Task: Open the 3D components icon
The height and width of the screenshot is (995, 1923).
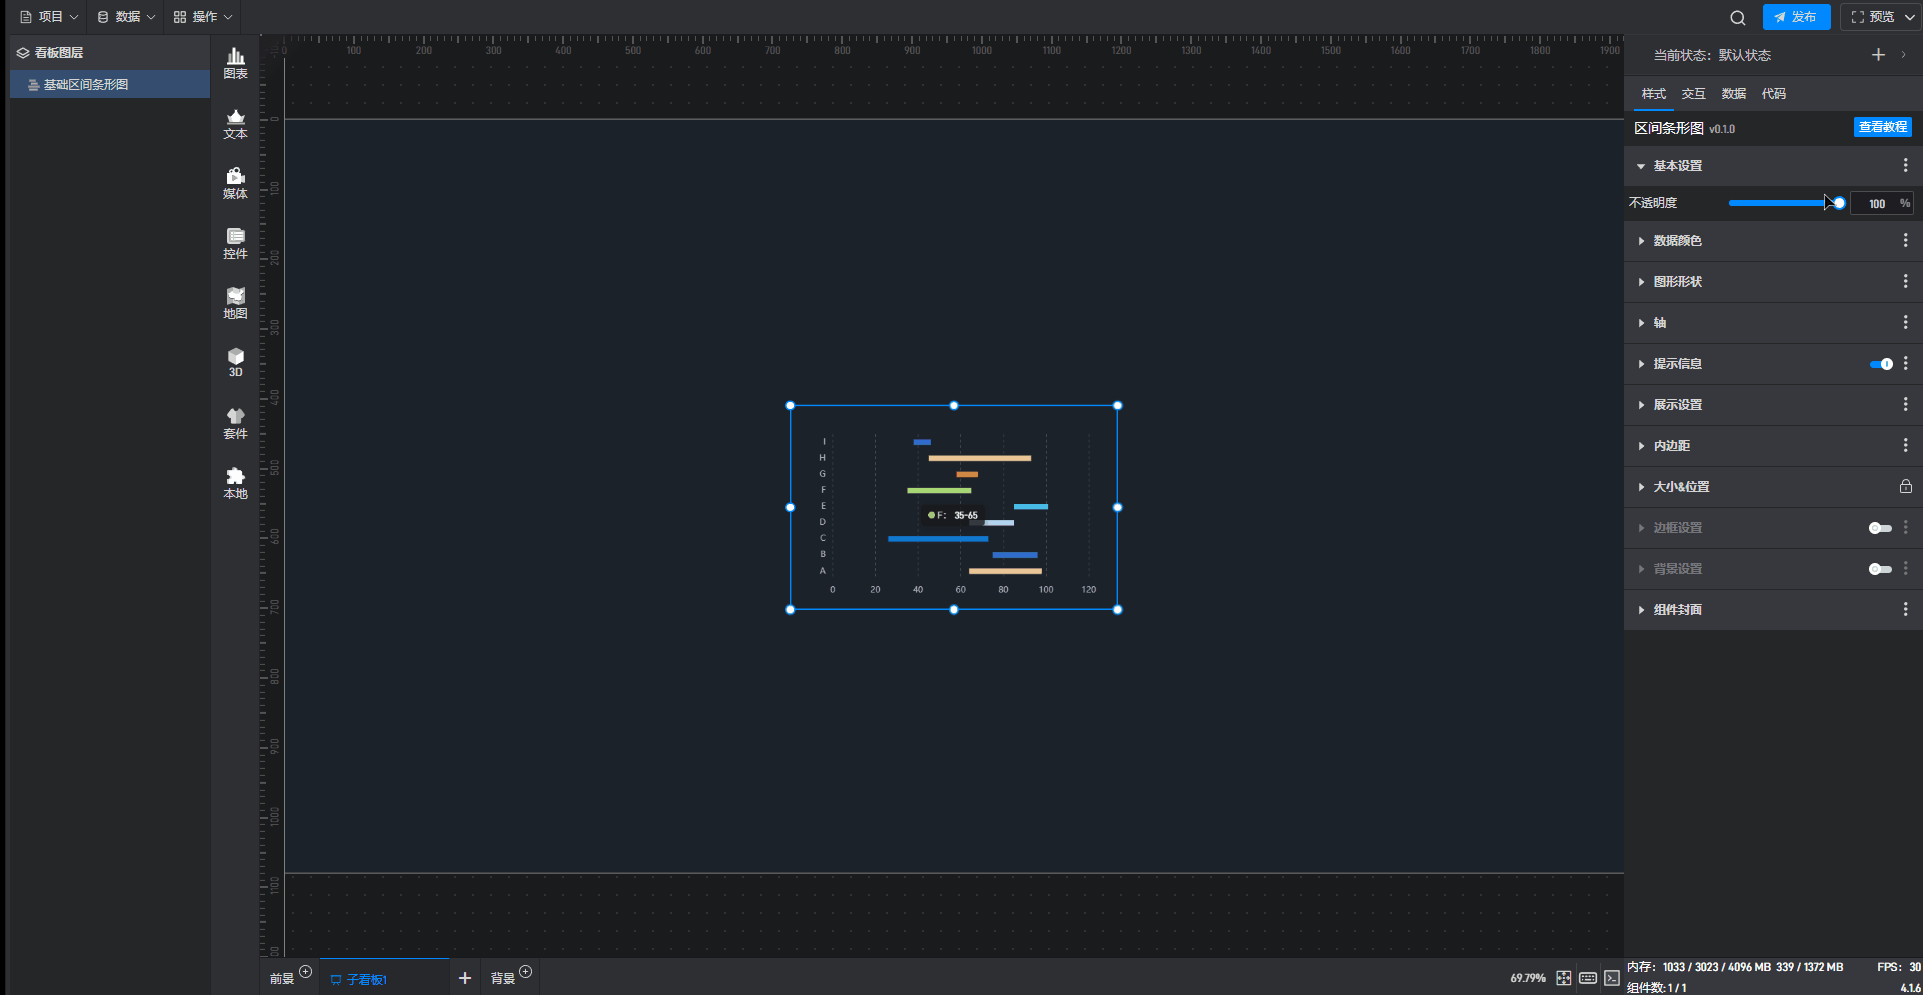Action: click(235, 362)
